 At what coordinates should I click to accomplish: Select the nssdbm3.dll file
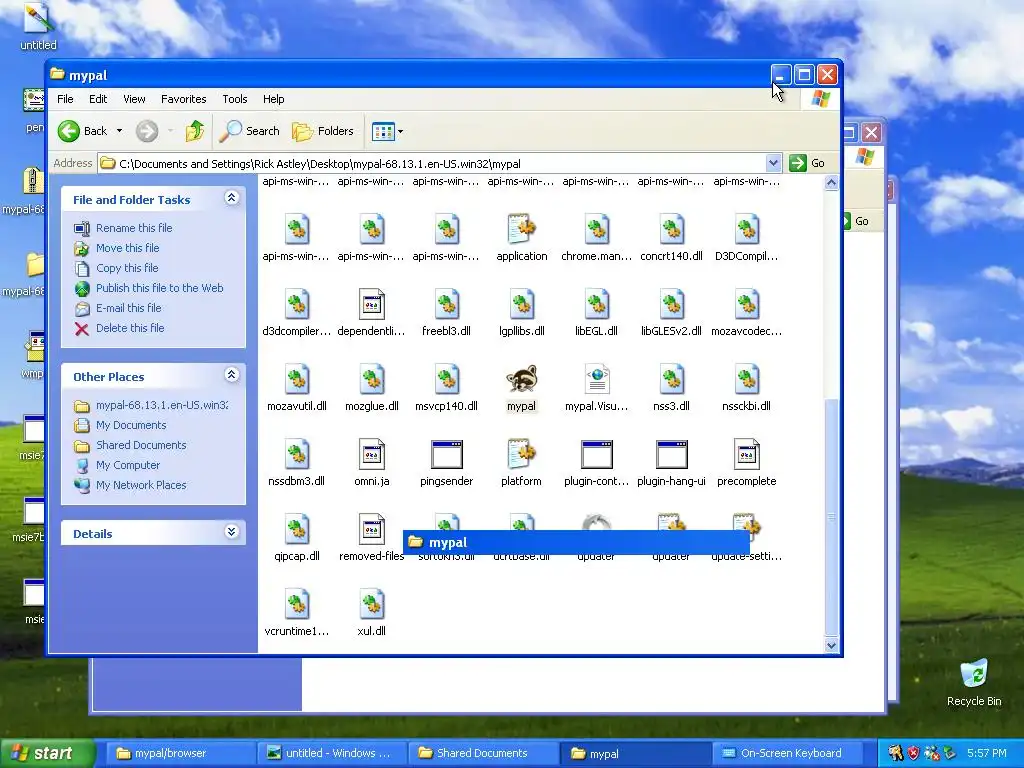click(296, 455)
